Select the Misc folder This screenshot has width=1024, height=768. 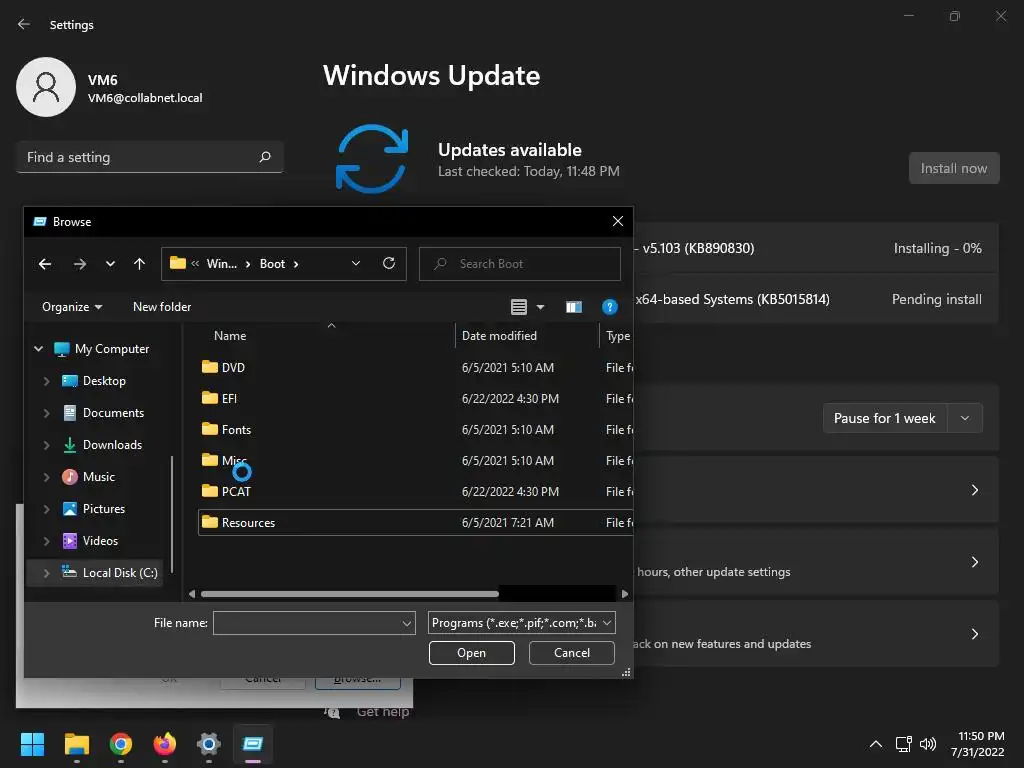coord(233,460)
